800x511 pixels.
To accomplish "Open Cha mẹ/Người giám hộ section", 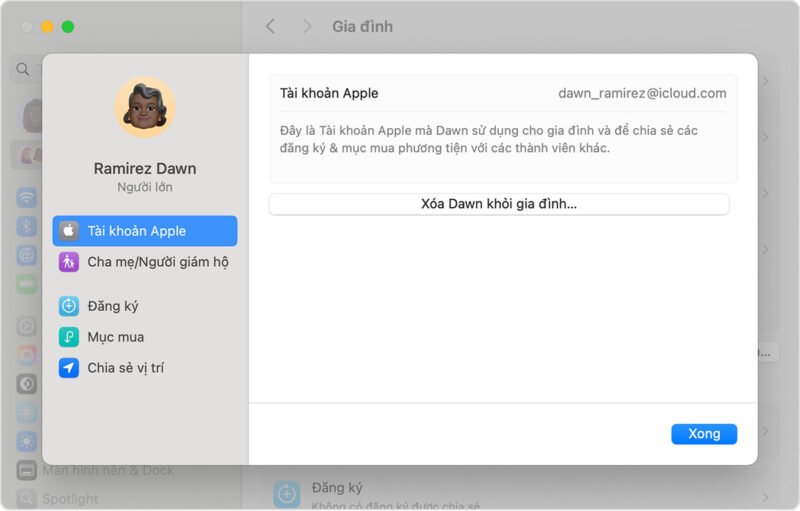I will click(145, 262).
